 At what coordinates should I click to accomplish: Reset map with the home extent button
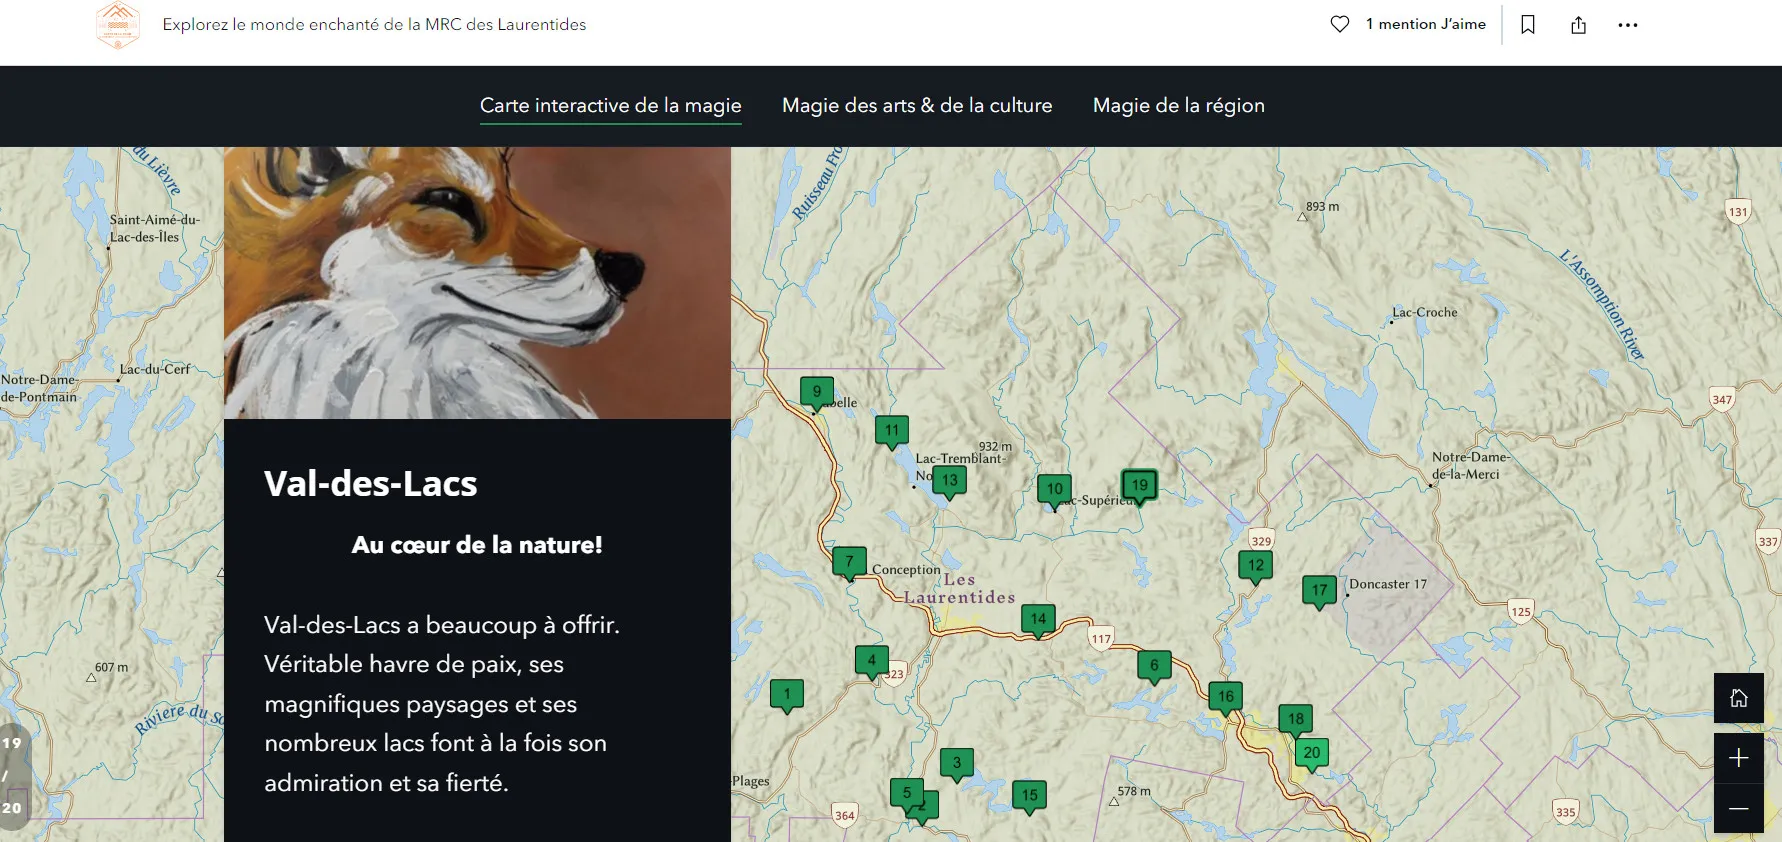[1738, 698]
